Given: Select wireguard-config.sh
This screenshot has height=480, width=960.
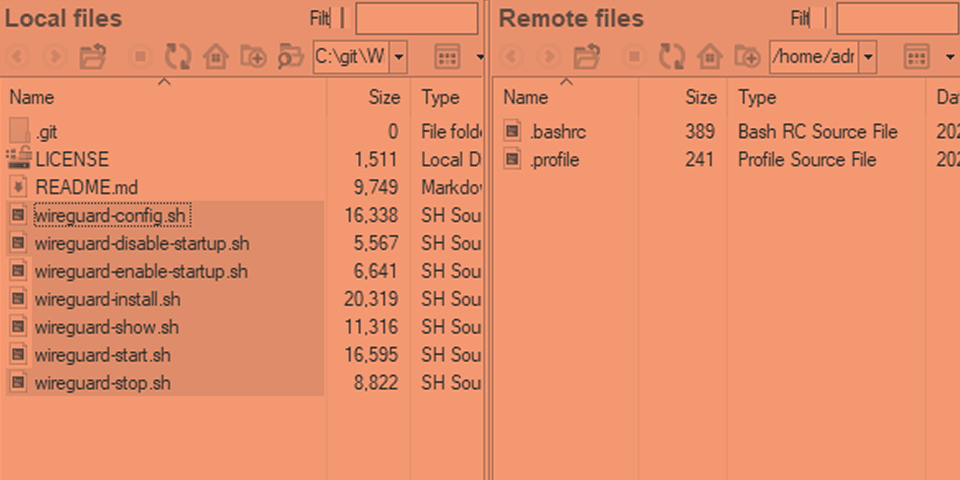Looking at the screenshot, I should pos(110,216).
